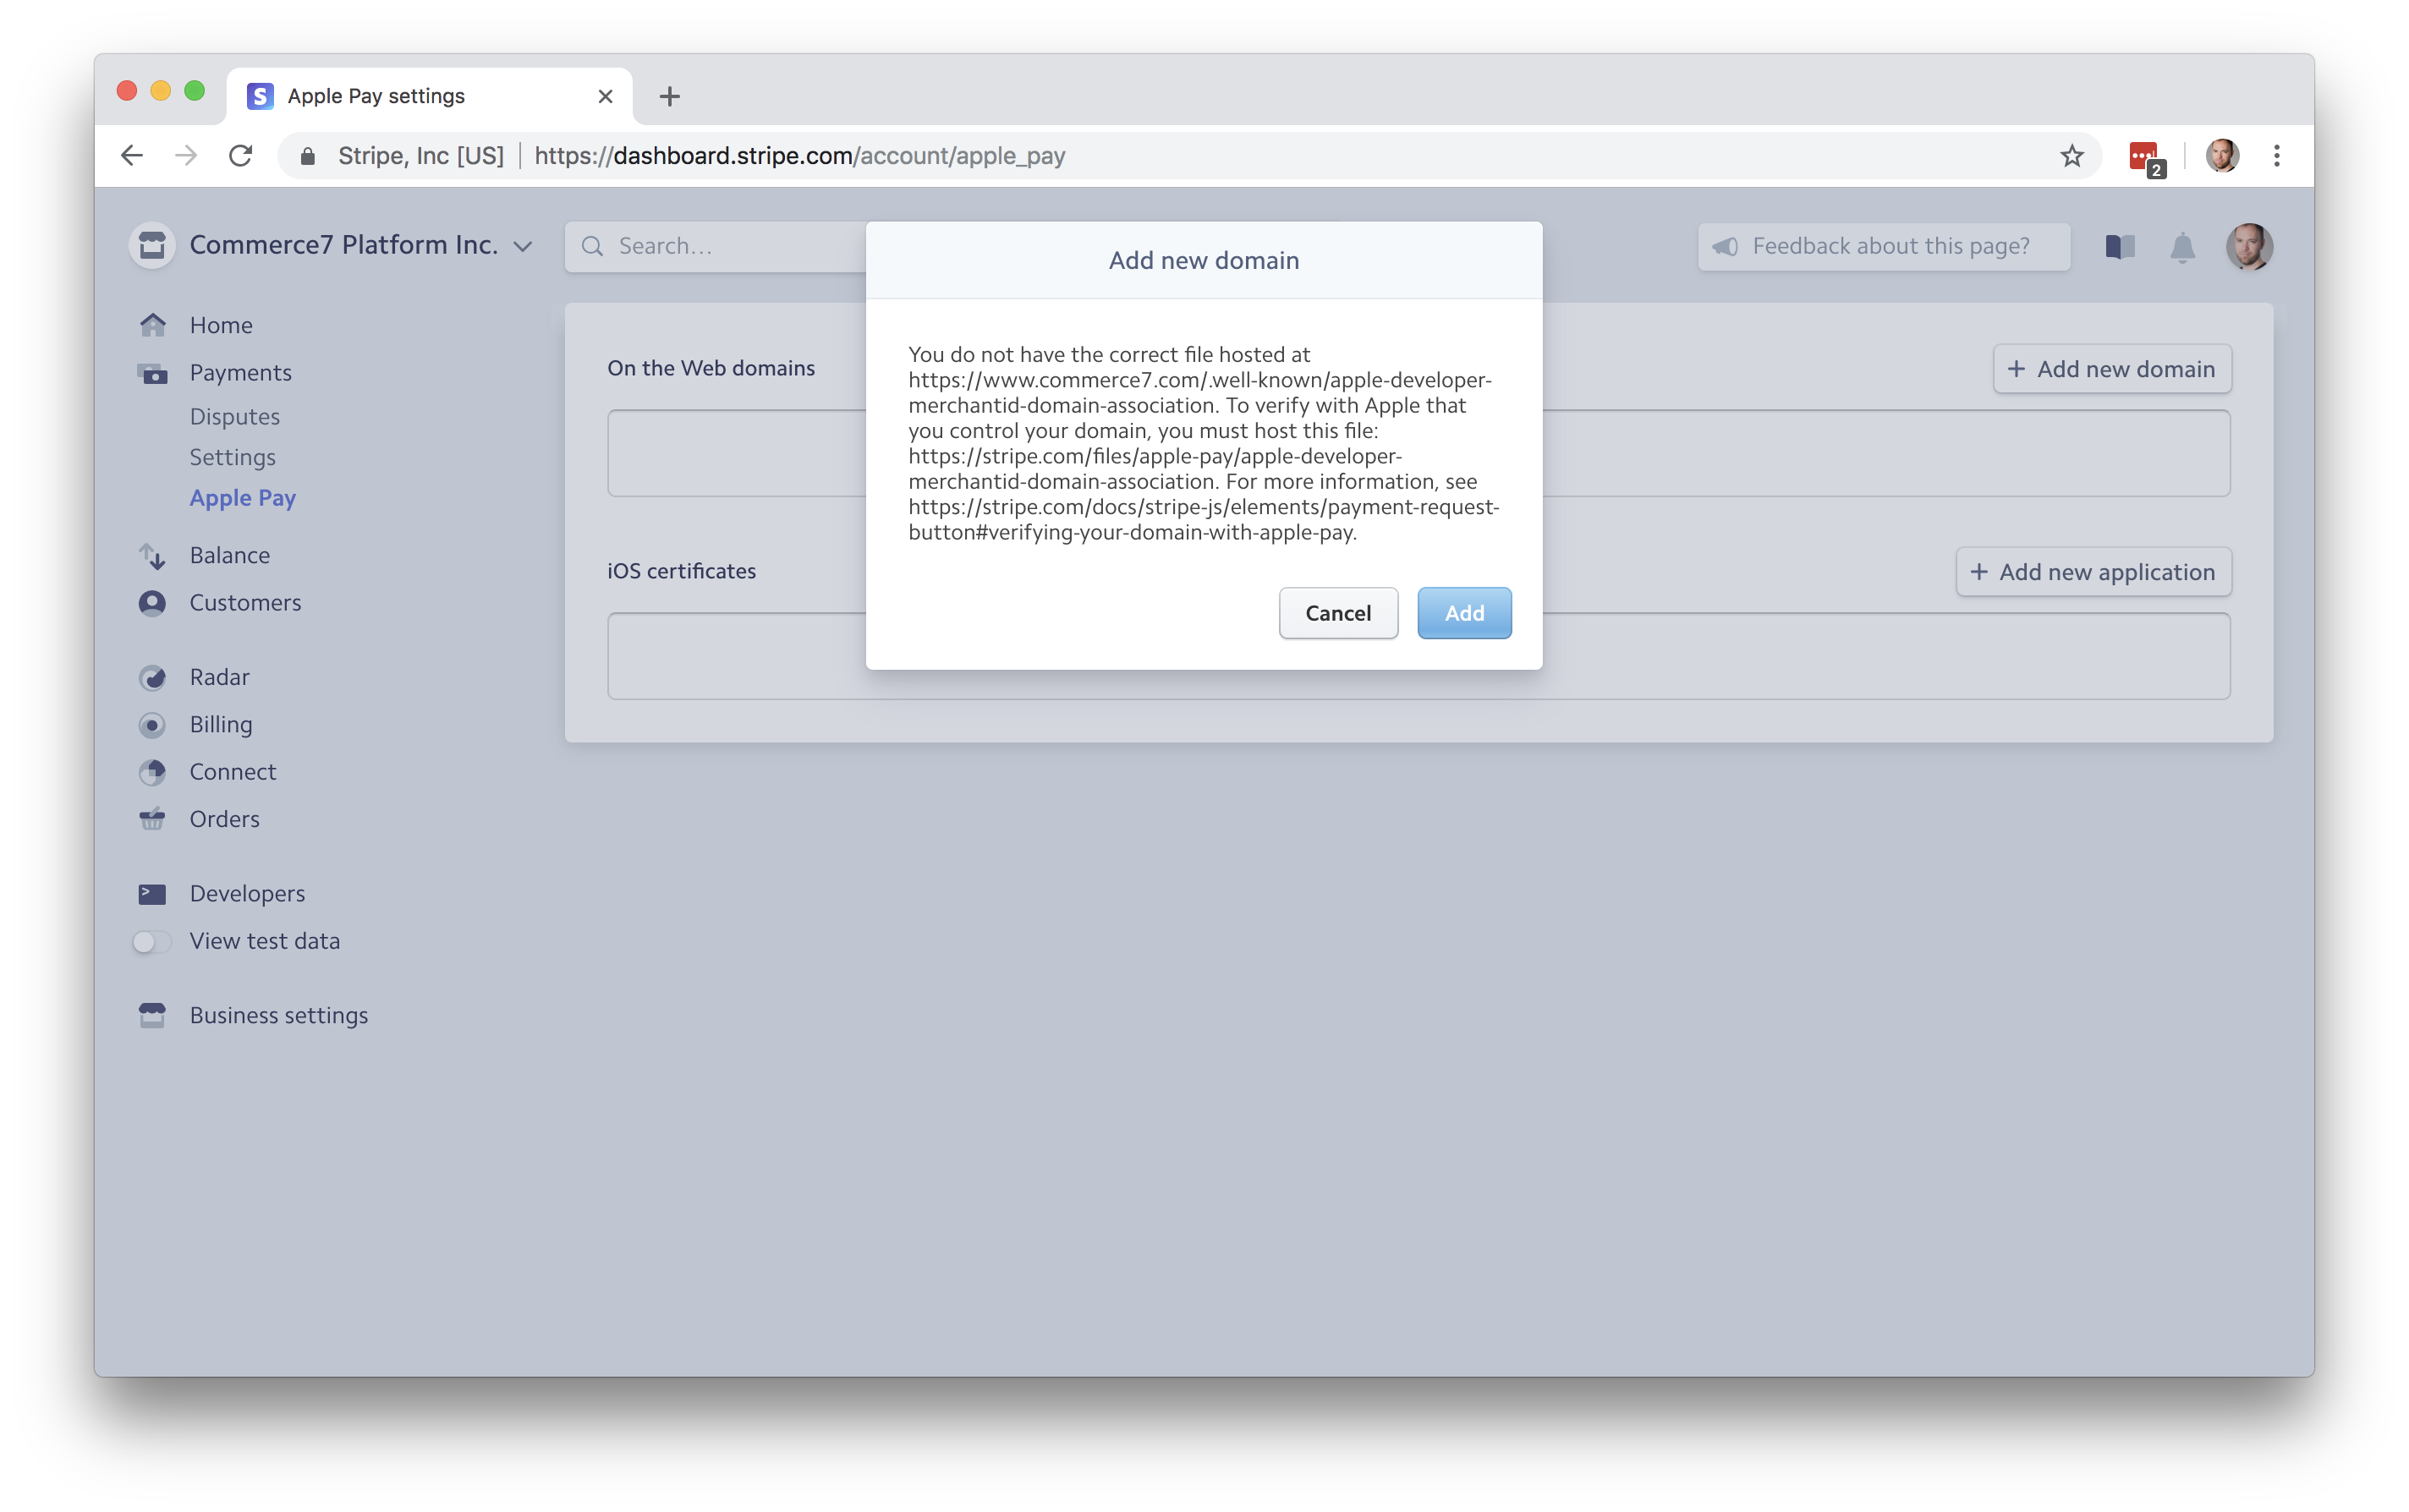Open the Chrome profile avatar

2221,156
